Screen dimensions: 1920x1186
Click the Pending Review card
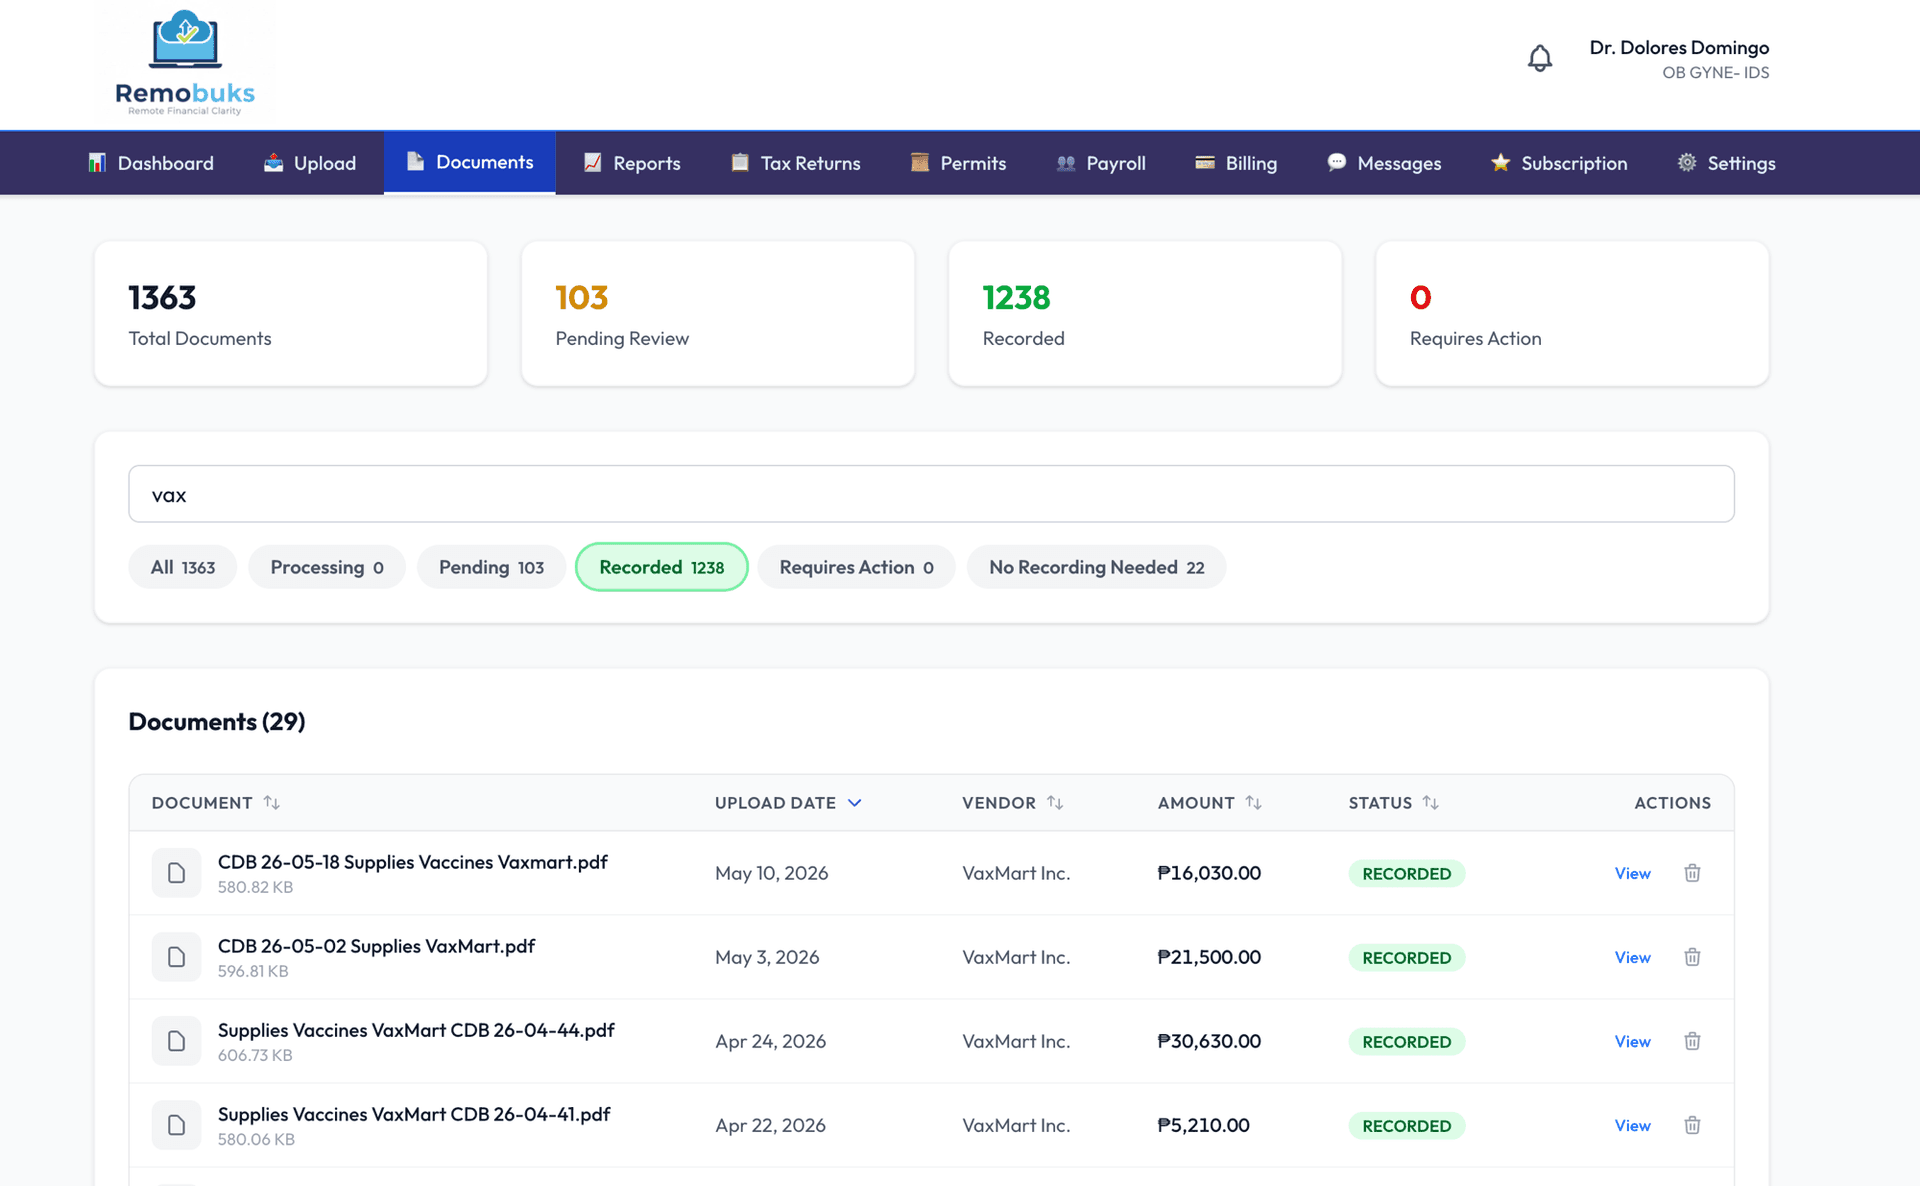point(718,313)
